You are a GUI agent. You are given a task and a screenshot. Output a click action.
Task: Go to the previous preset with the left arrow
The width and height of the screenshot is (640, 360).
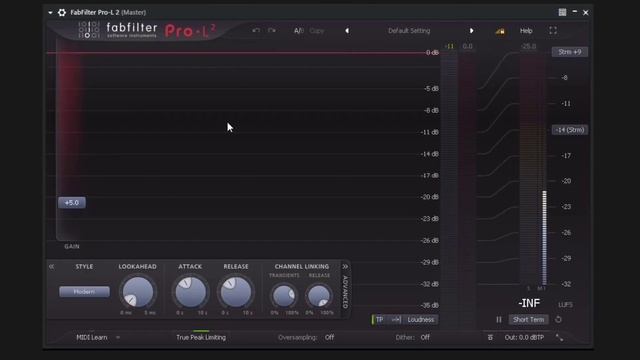[347, 31]
